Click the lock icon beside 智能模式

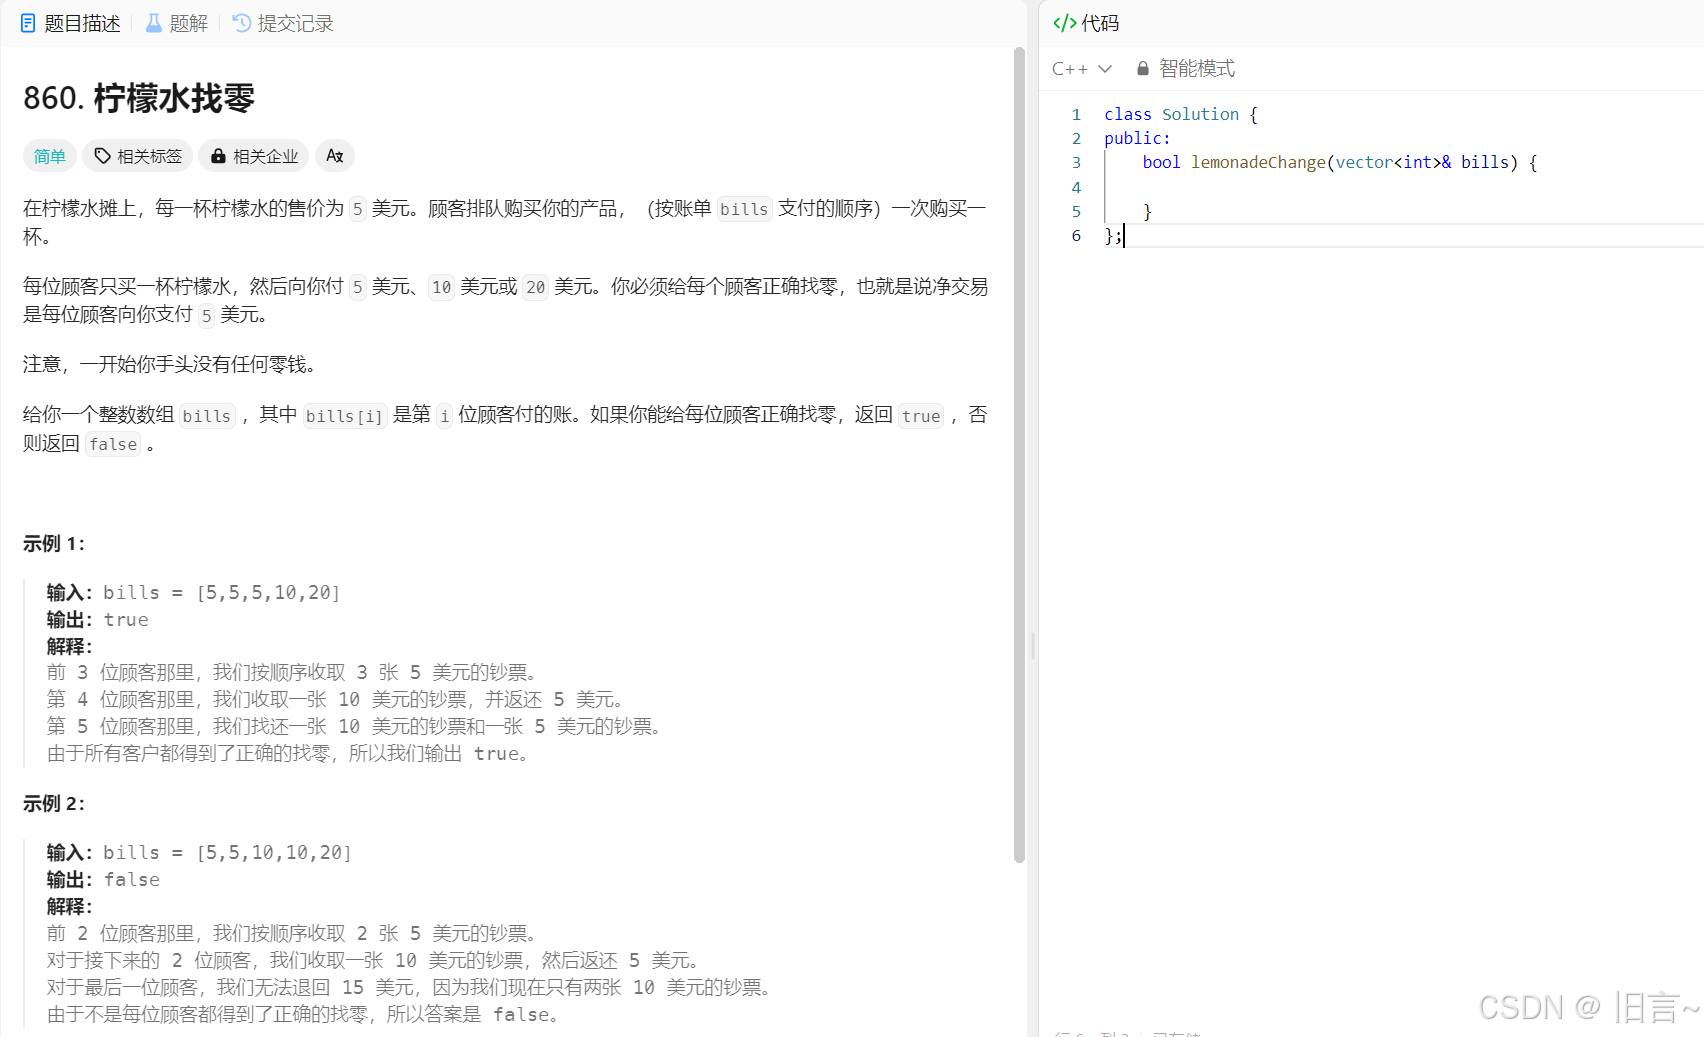click(1142, 69)
